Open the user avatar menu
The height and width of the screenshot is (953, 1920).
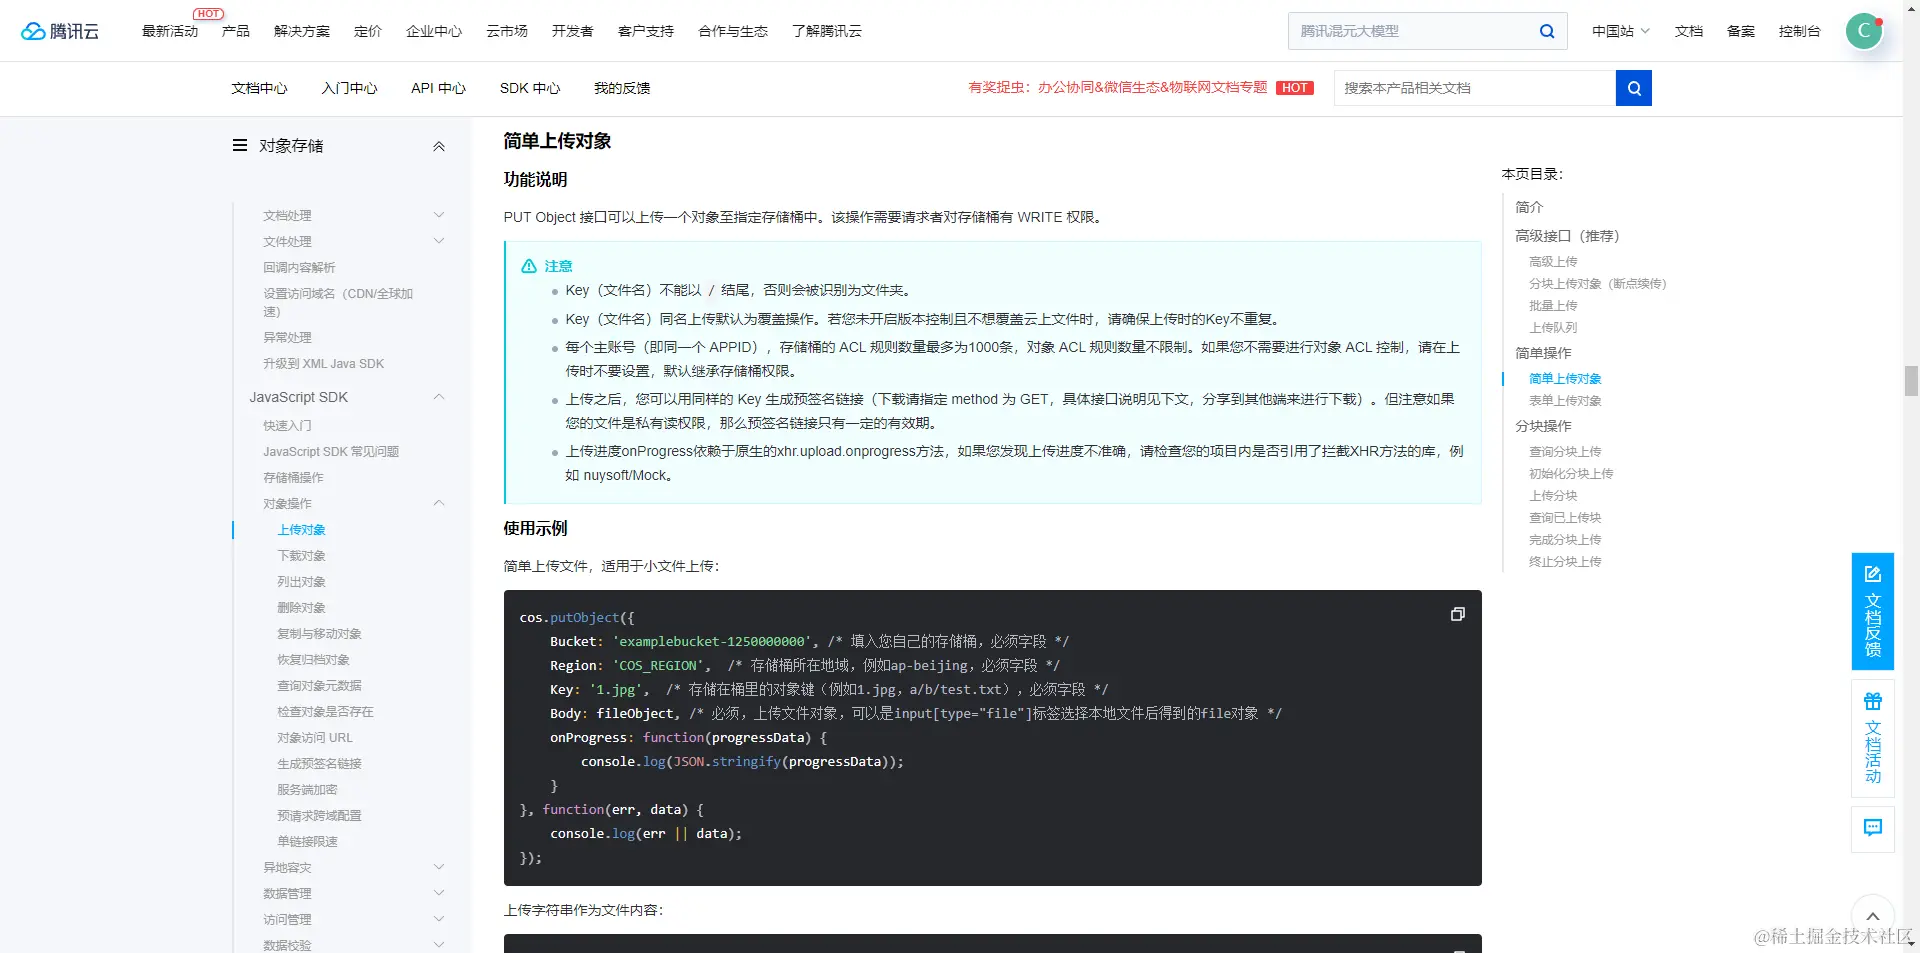tap(1864, 31)
